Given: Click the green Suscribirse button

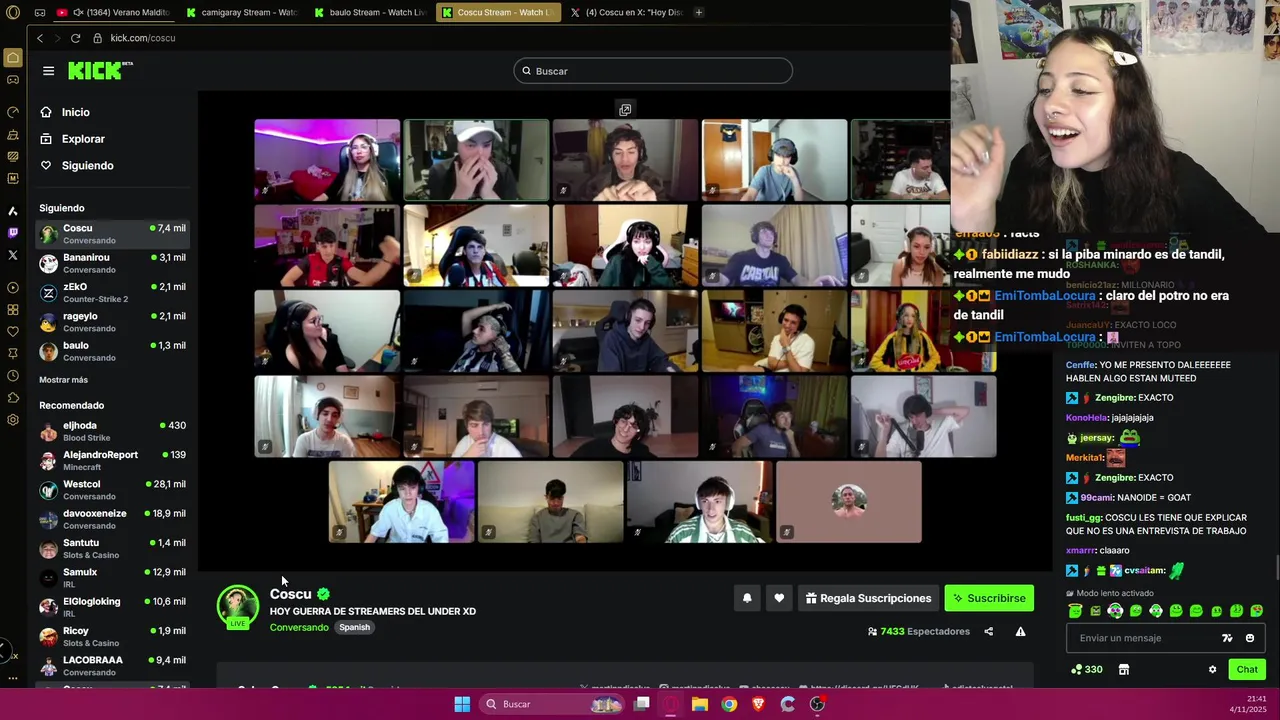Looking at the screenshot, I should tap(989, 598).
